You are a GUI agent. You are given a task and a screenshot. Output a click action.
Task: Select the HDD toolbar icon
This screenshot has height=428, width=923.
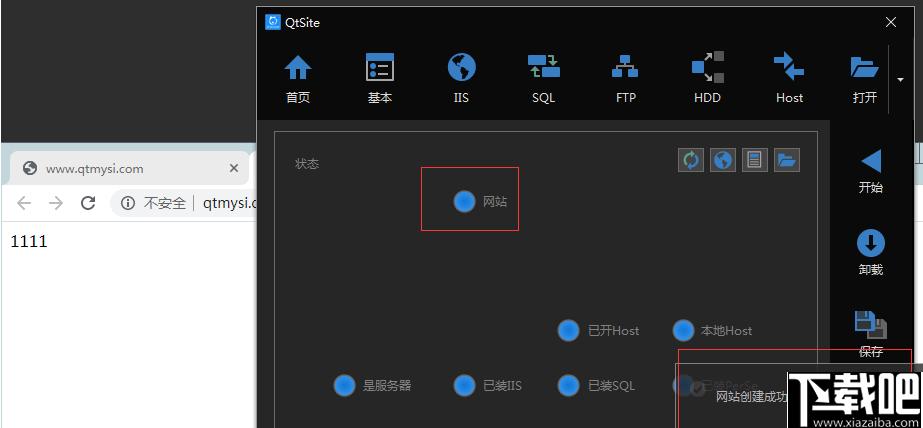[x=707, y=67]
